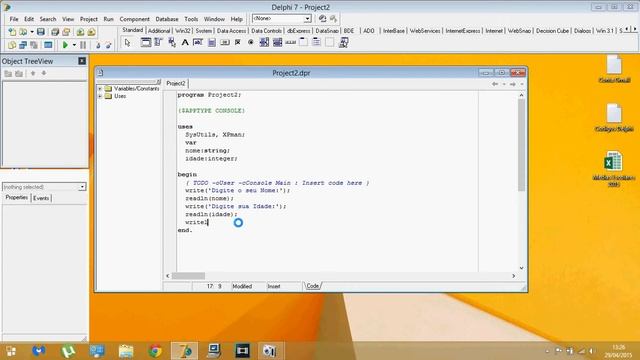Image resolution: width=640 pixels, height=360 pixels.
Task: Pick the Memo component icon
Action: [x=211, y=42]
